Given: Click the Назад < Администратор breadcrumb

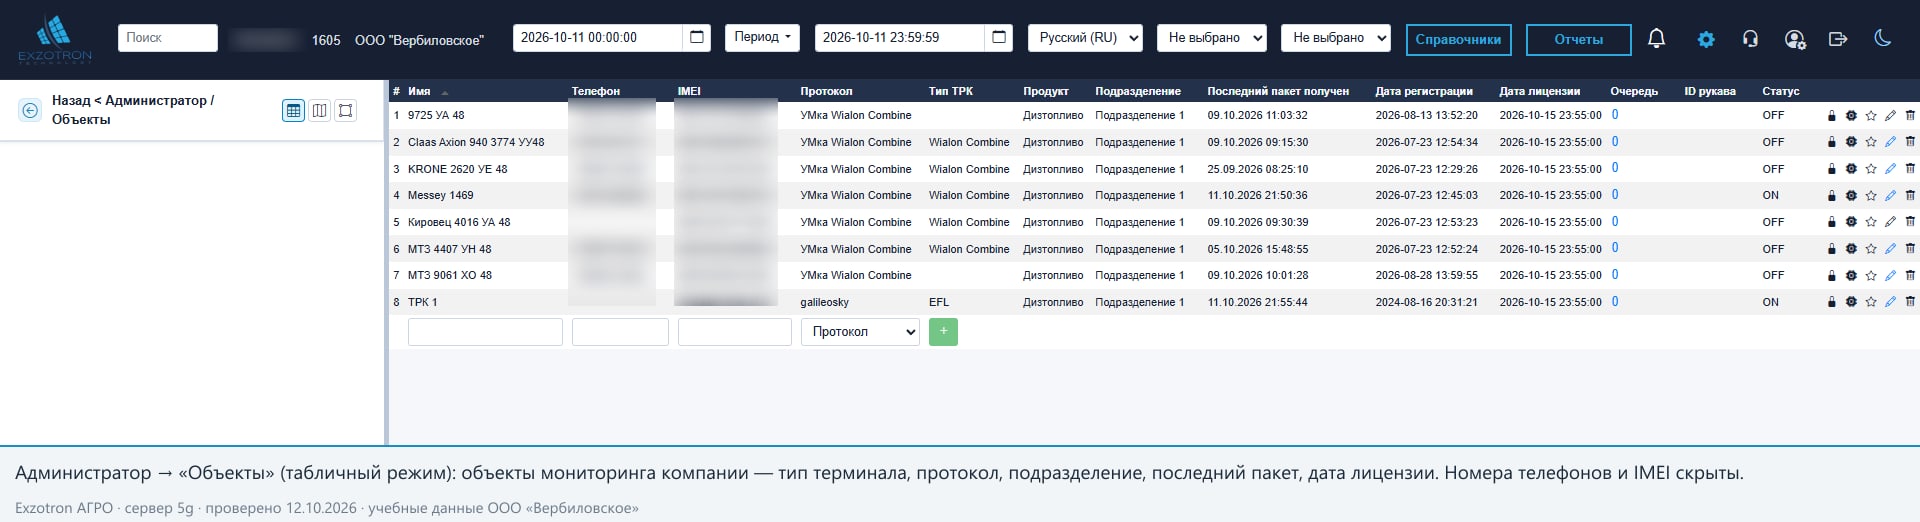Looking at the screenshot, I should pos(133,110).
